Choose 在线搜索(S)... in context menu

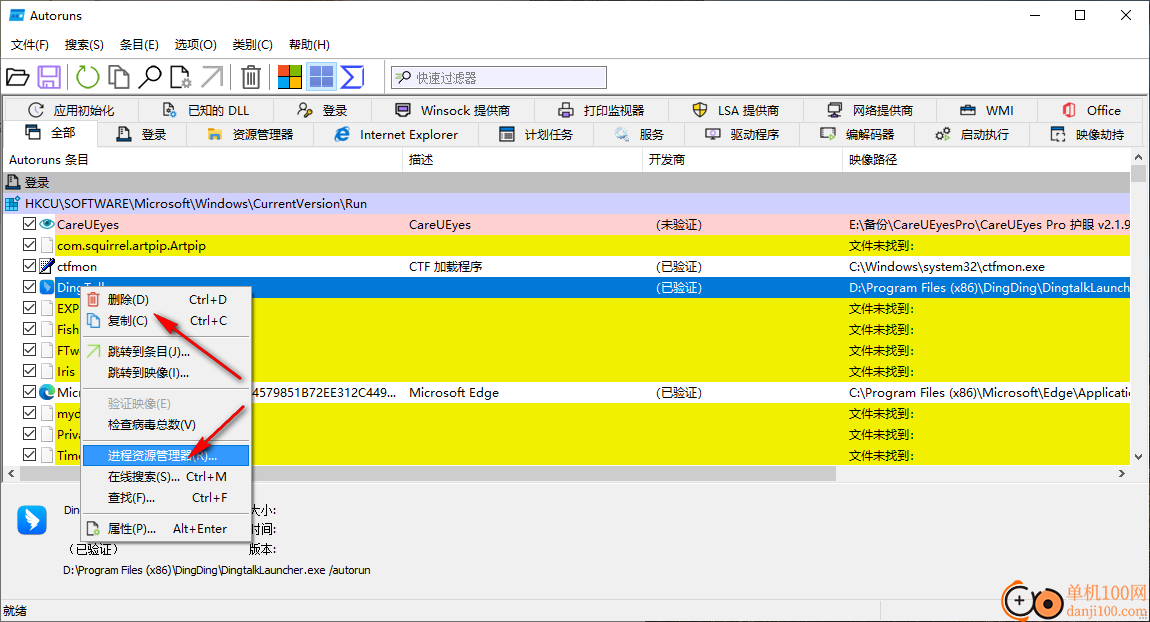(x=166, y=477)
